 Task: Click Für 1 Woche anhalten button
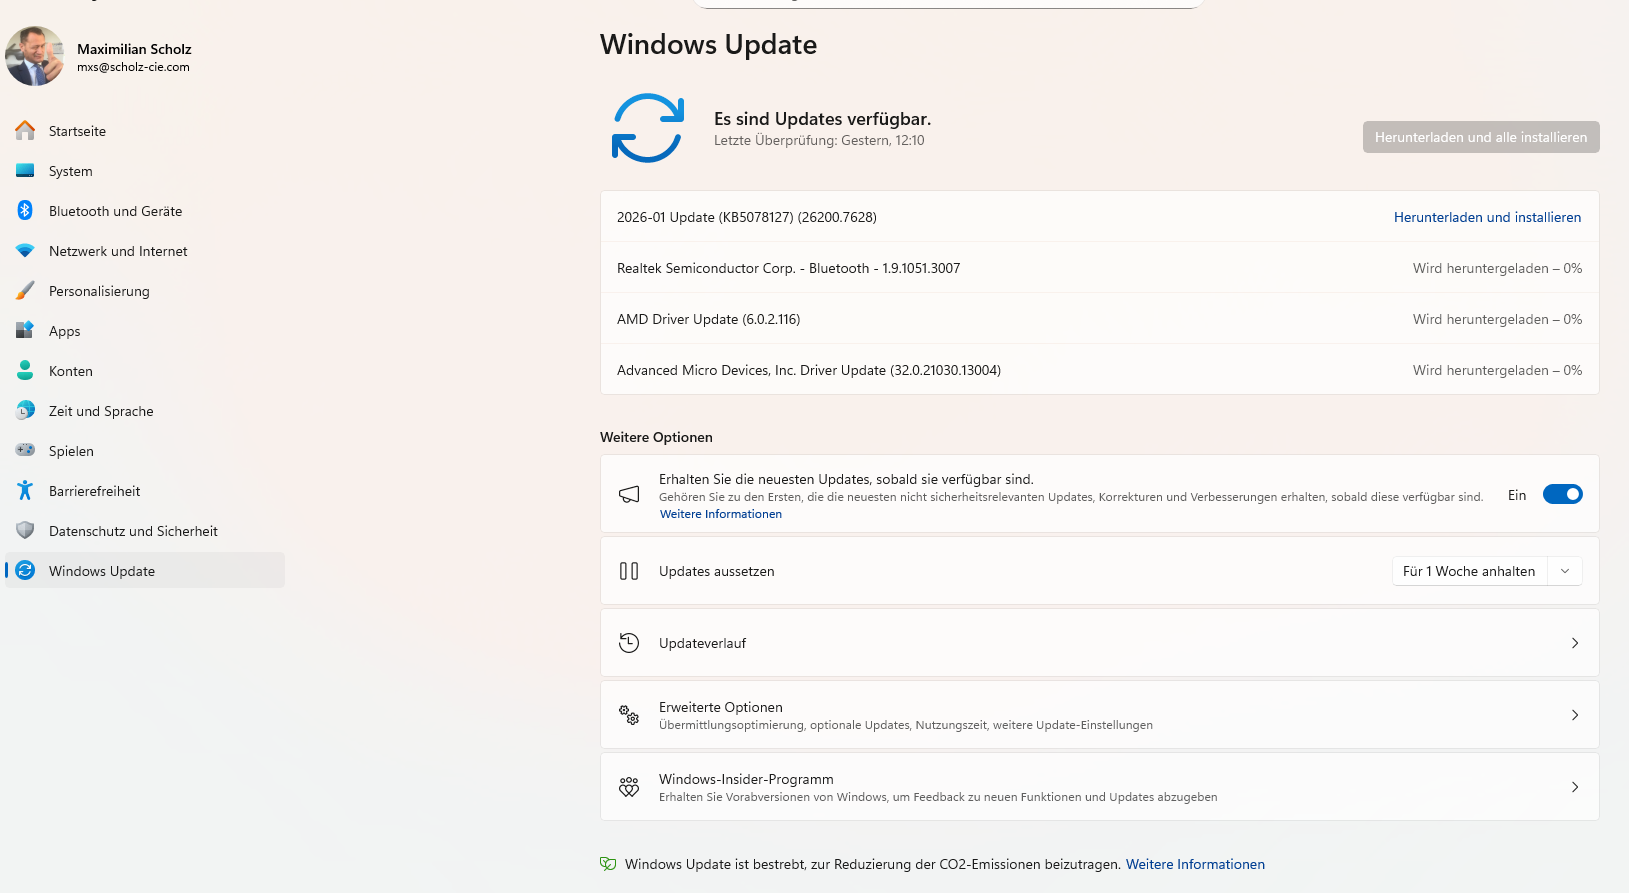[x=1468, y=571]
